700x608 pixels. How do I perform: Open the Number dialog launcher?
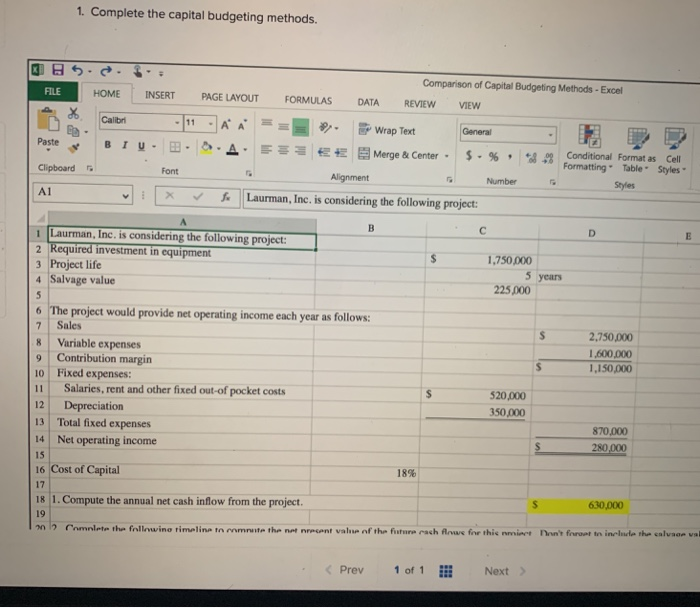tap(553, 182)
